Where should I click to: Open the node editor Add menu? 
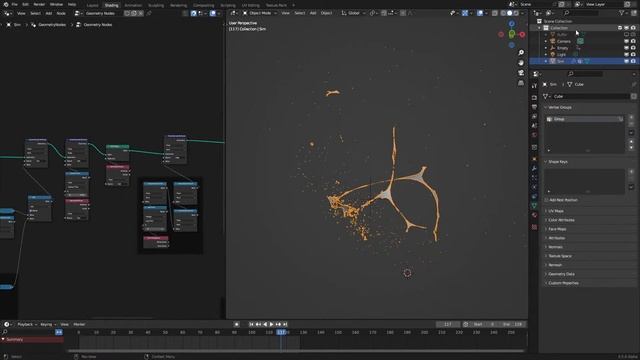[x=49, y=13]
